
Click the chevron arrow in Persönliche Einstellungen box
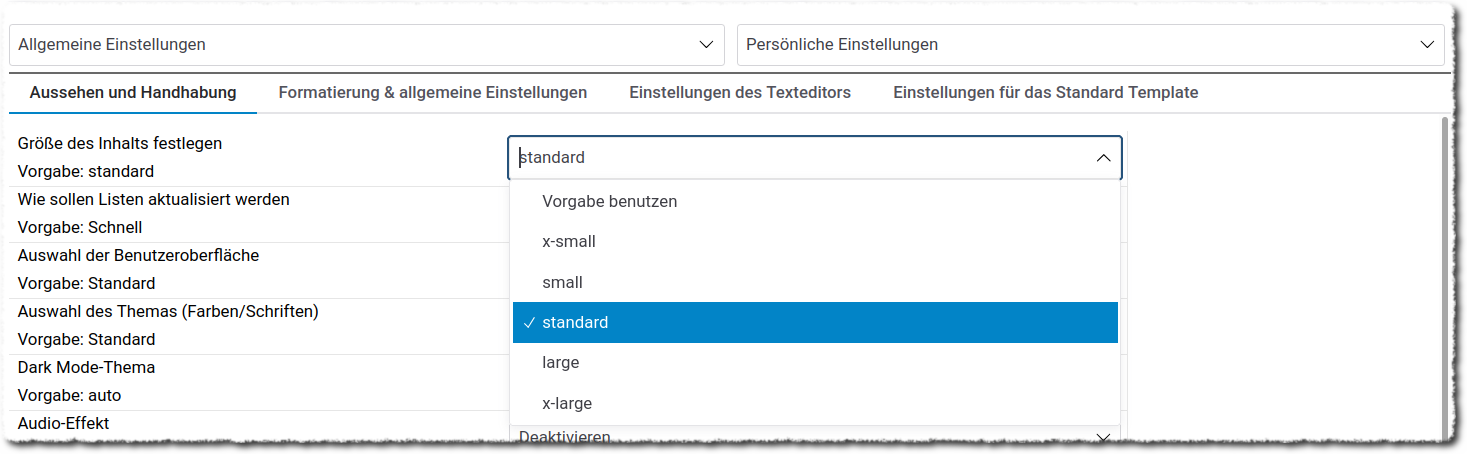pos(1427,45)
